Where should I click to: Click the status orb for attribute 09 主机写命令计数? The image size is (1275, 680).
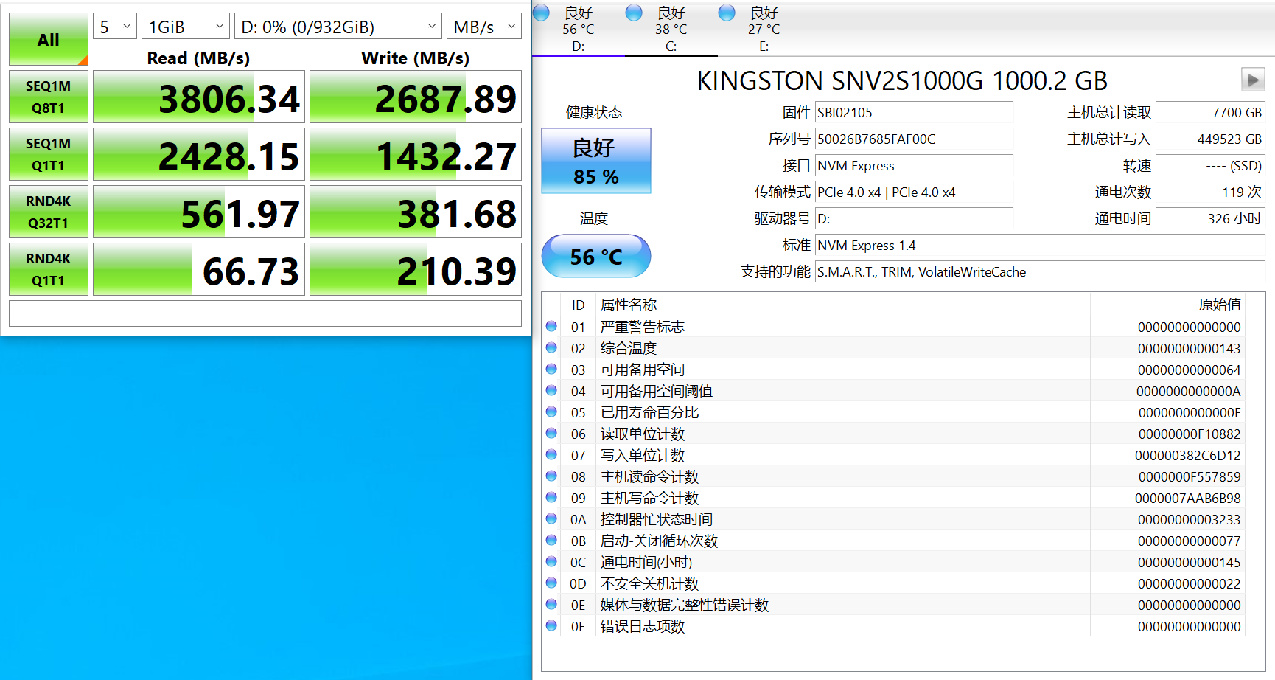(x=551, y=498)
